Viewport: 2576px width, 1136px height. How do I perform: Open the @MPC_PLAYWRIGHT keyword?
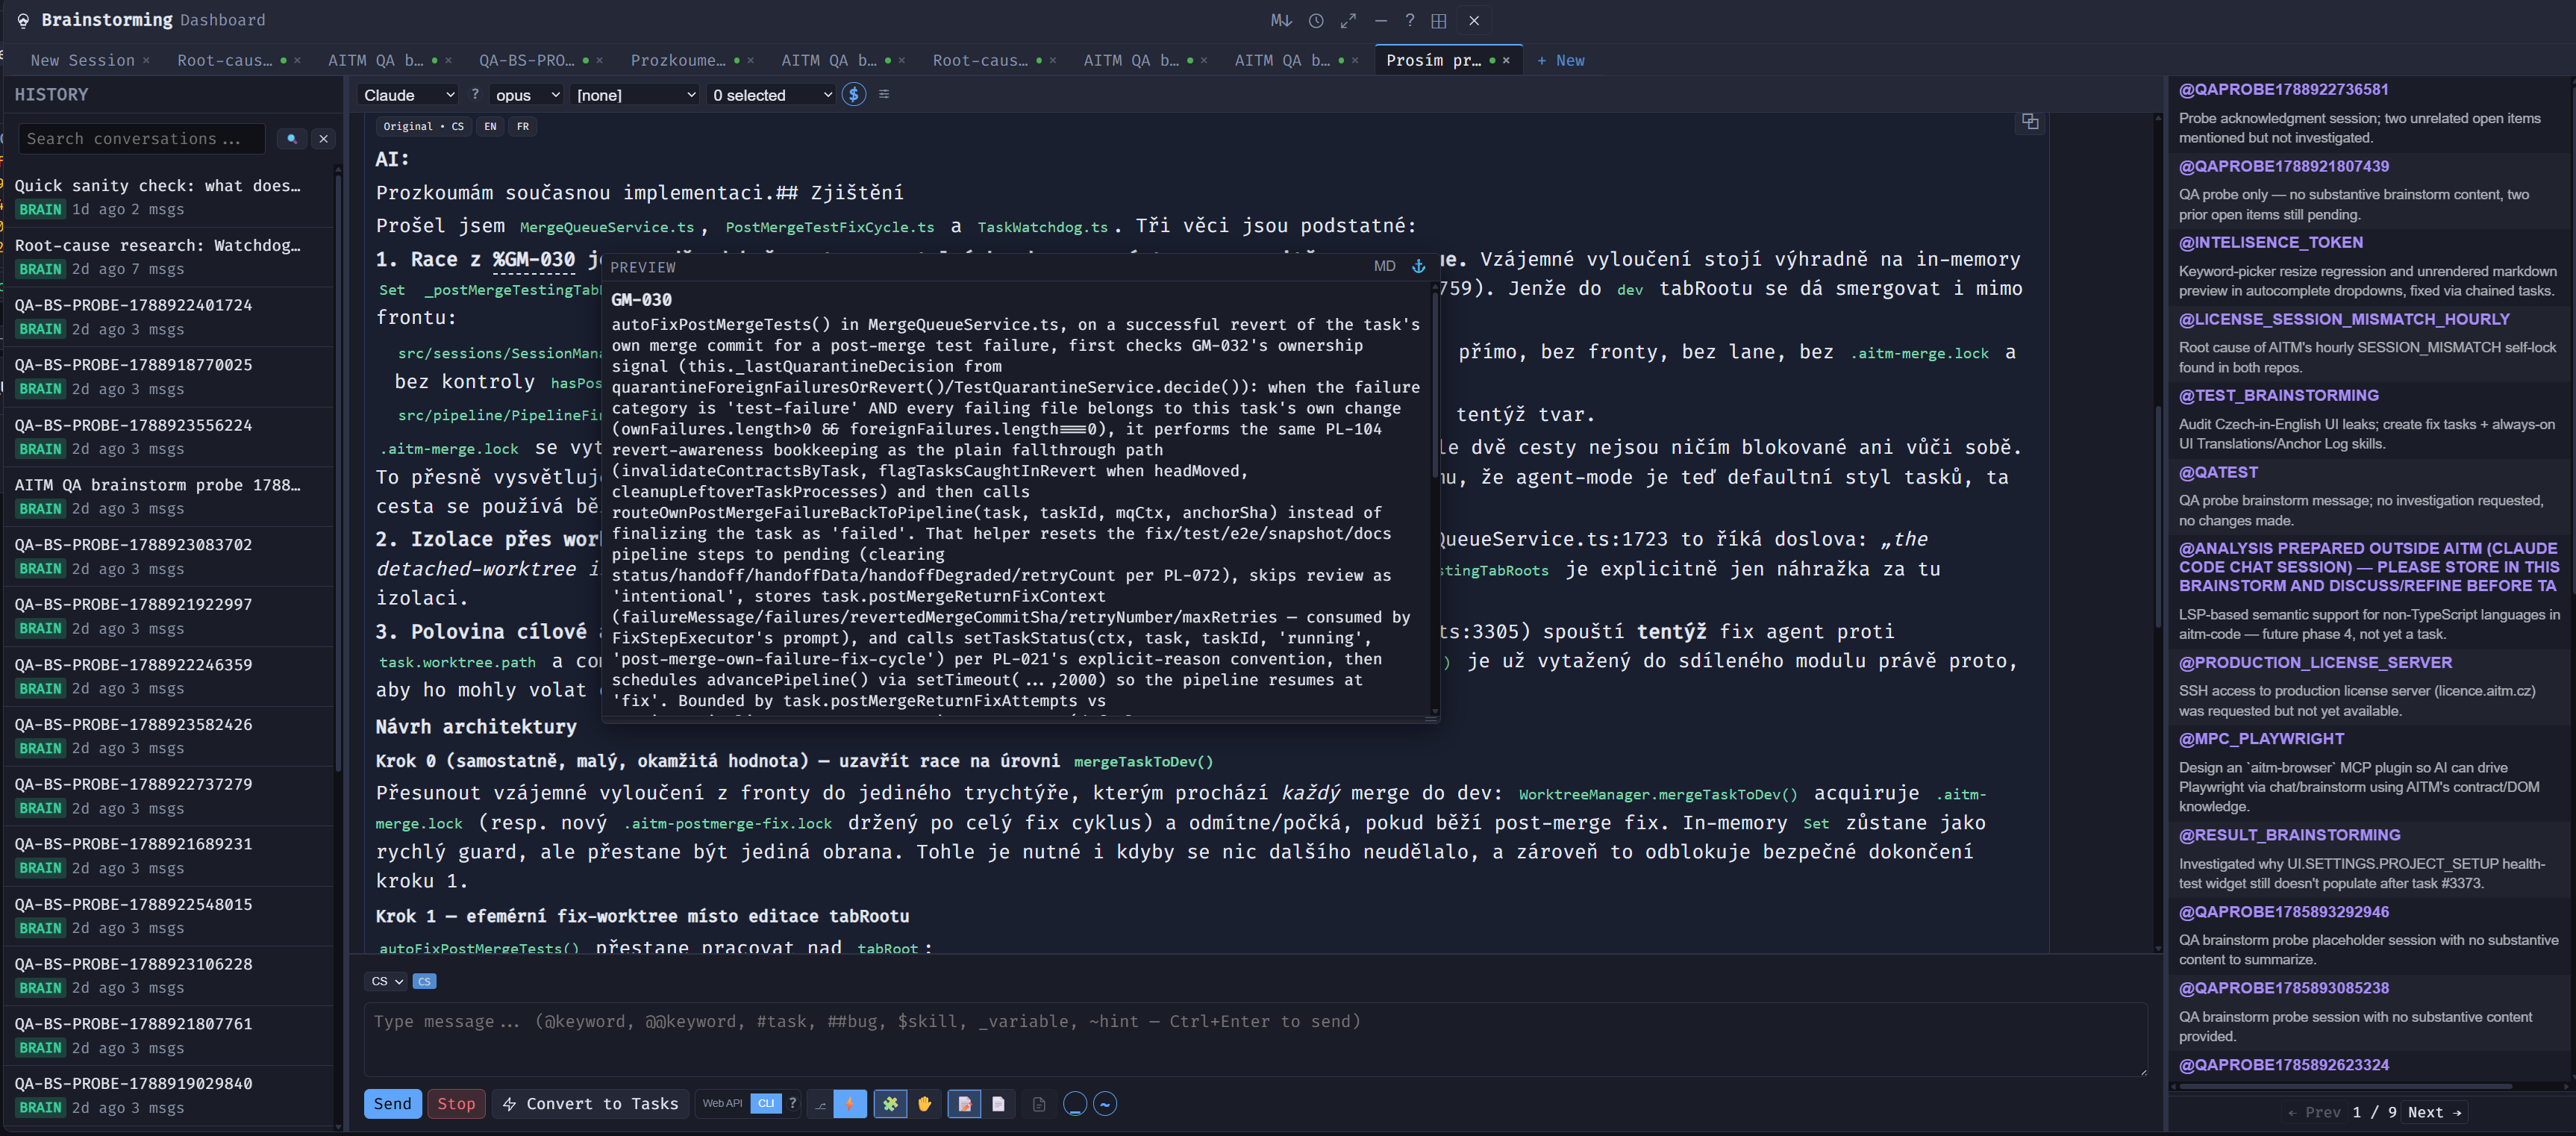pos(2262,739)
